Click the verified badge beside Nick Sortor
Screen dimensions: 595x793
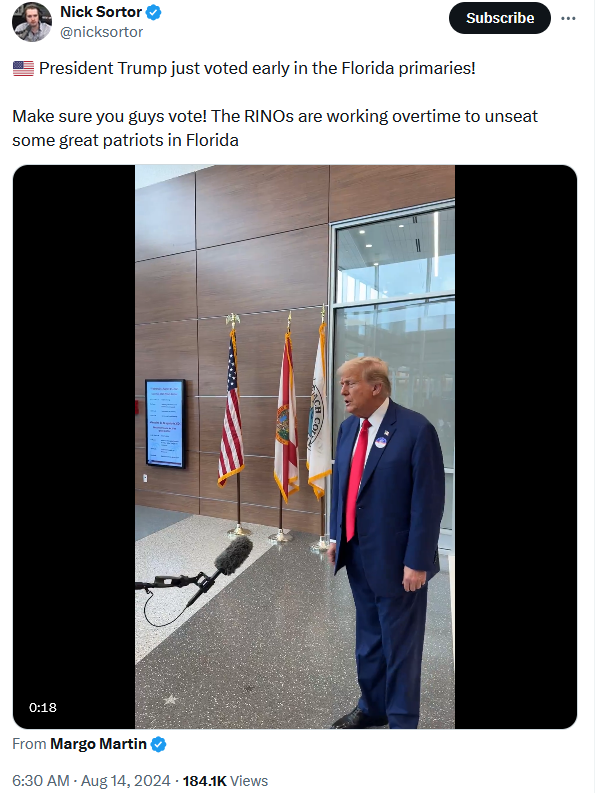point(154,12)
